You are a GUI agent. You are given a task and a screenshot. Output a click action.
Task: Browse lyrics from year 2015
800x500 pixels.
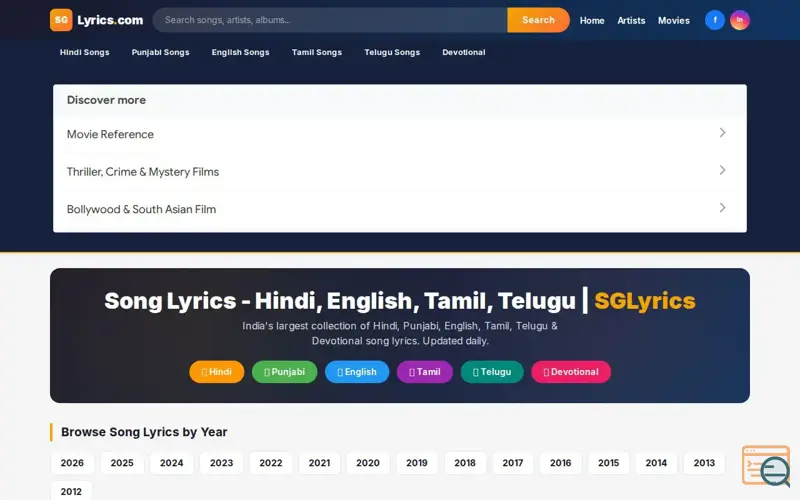click(609, 463)
